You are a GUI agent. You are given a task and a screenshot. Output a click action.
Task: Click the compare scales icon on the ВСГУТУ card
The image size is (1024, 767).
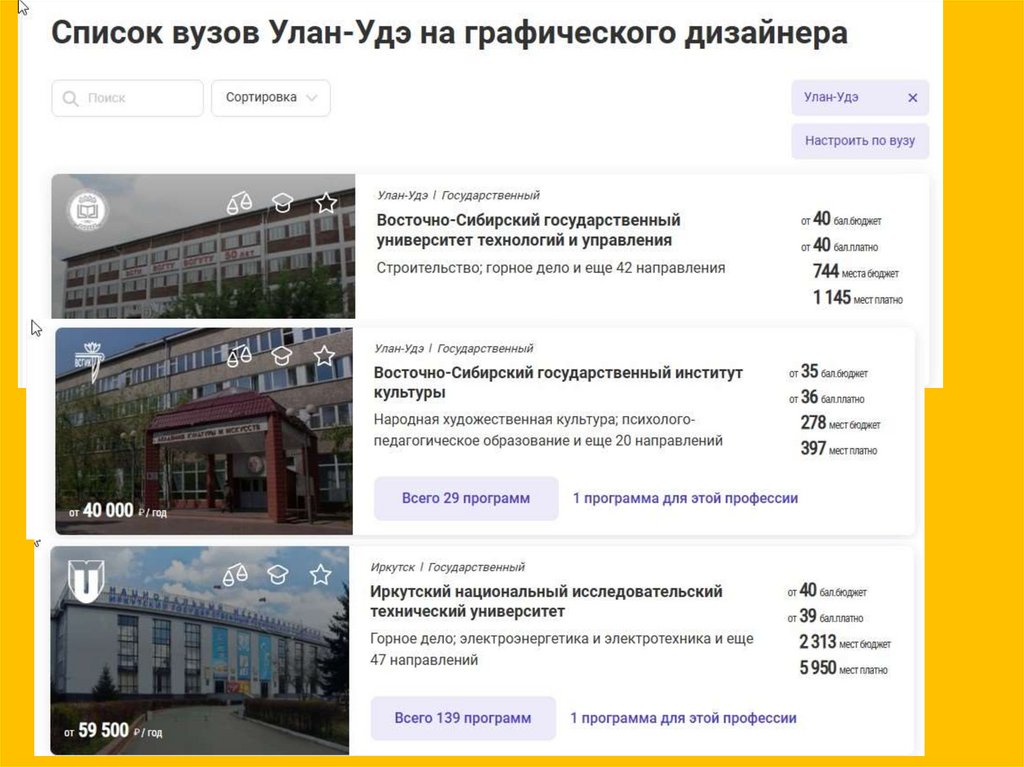pos(239,203)
